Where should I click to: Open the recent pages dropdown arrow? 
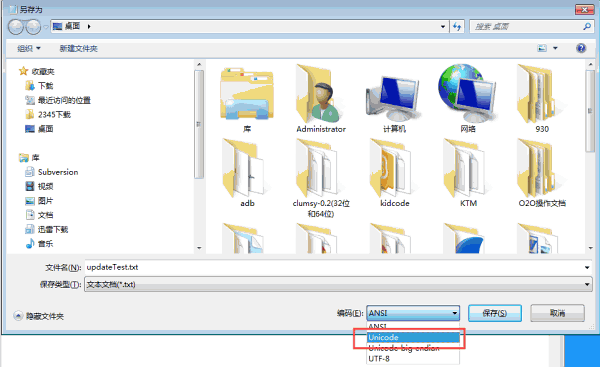(46, 27)
